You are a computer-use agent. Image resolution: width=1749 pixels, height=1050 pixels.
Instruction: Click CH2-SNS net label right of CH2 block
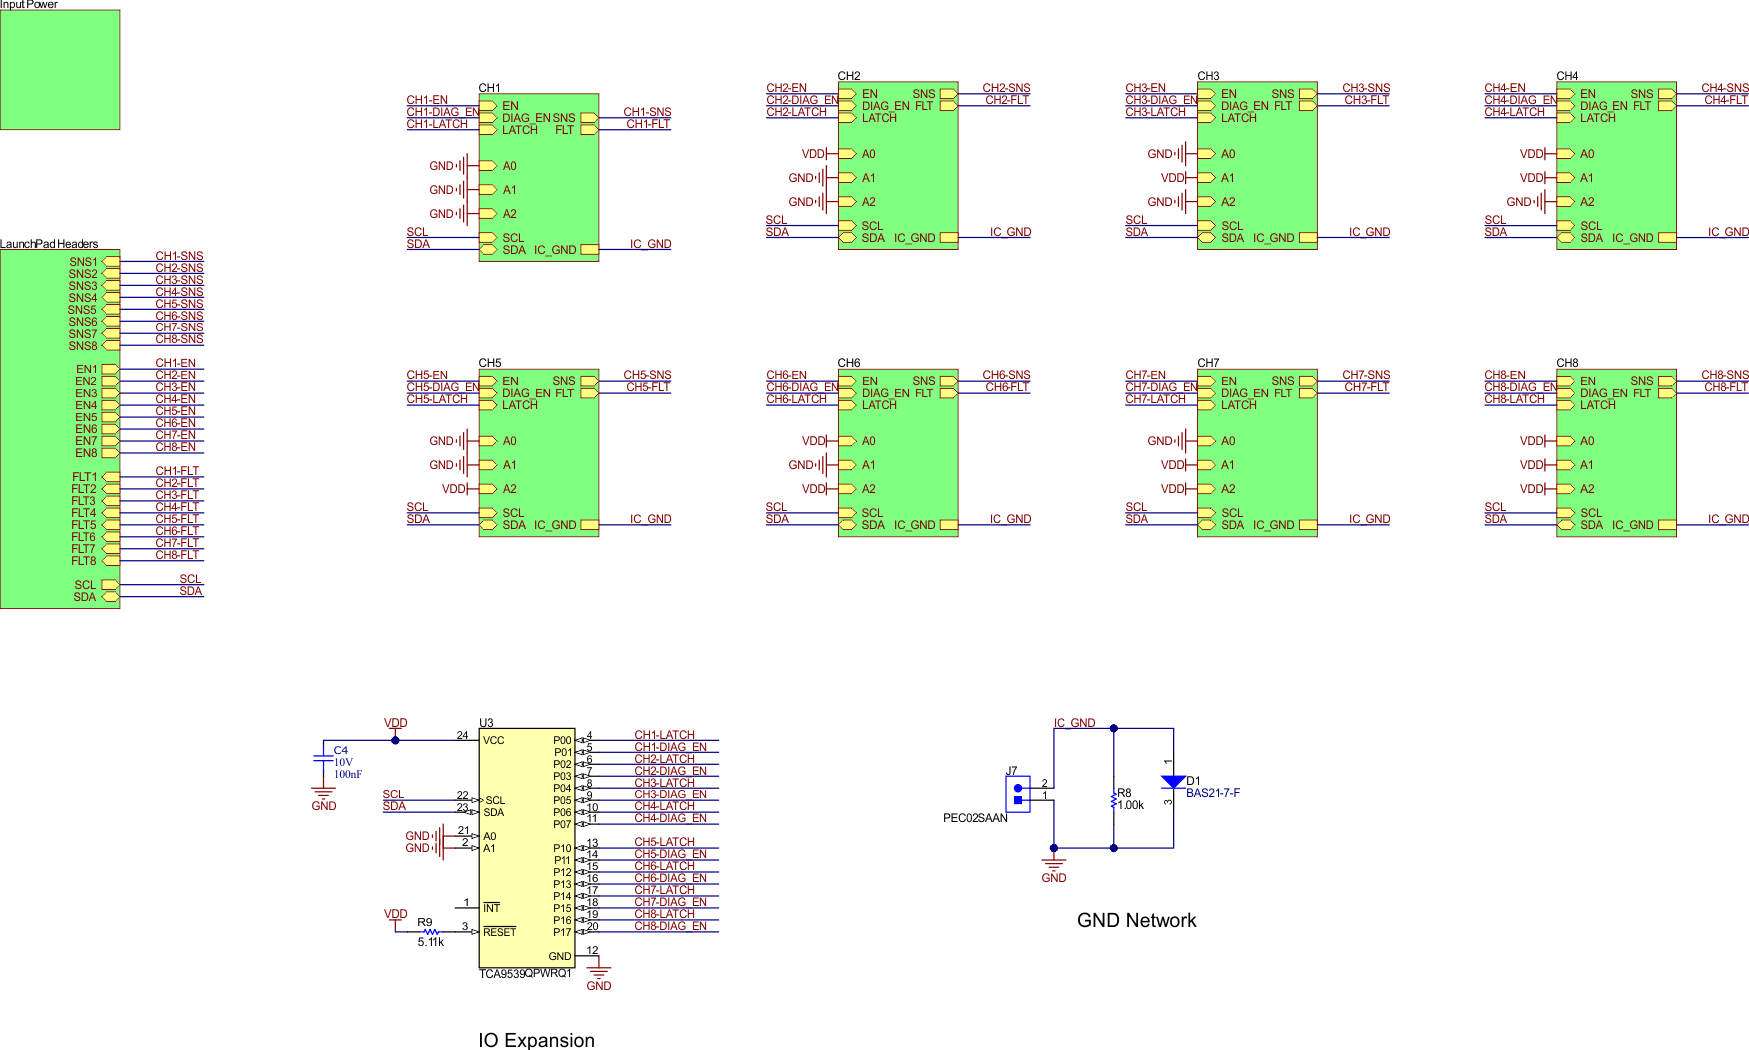pyautogui.click(x=1006, y=88)
